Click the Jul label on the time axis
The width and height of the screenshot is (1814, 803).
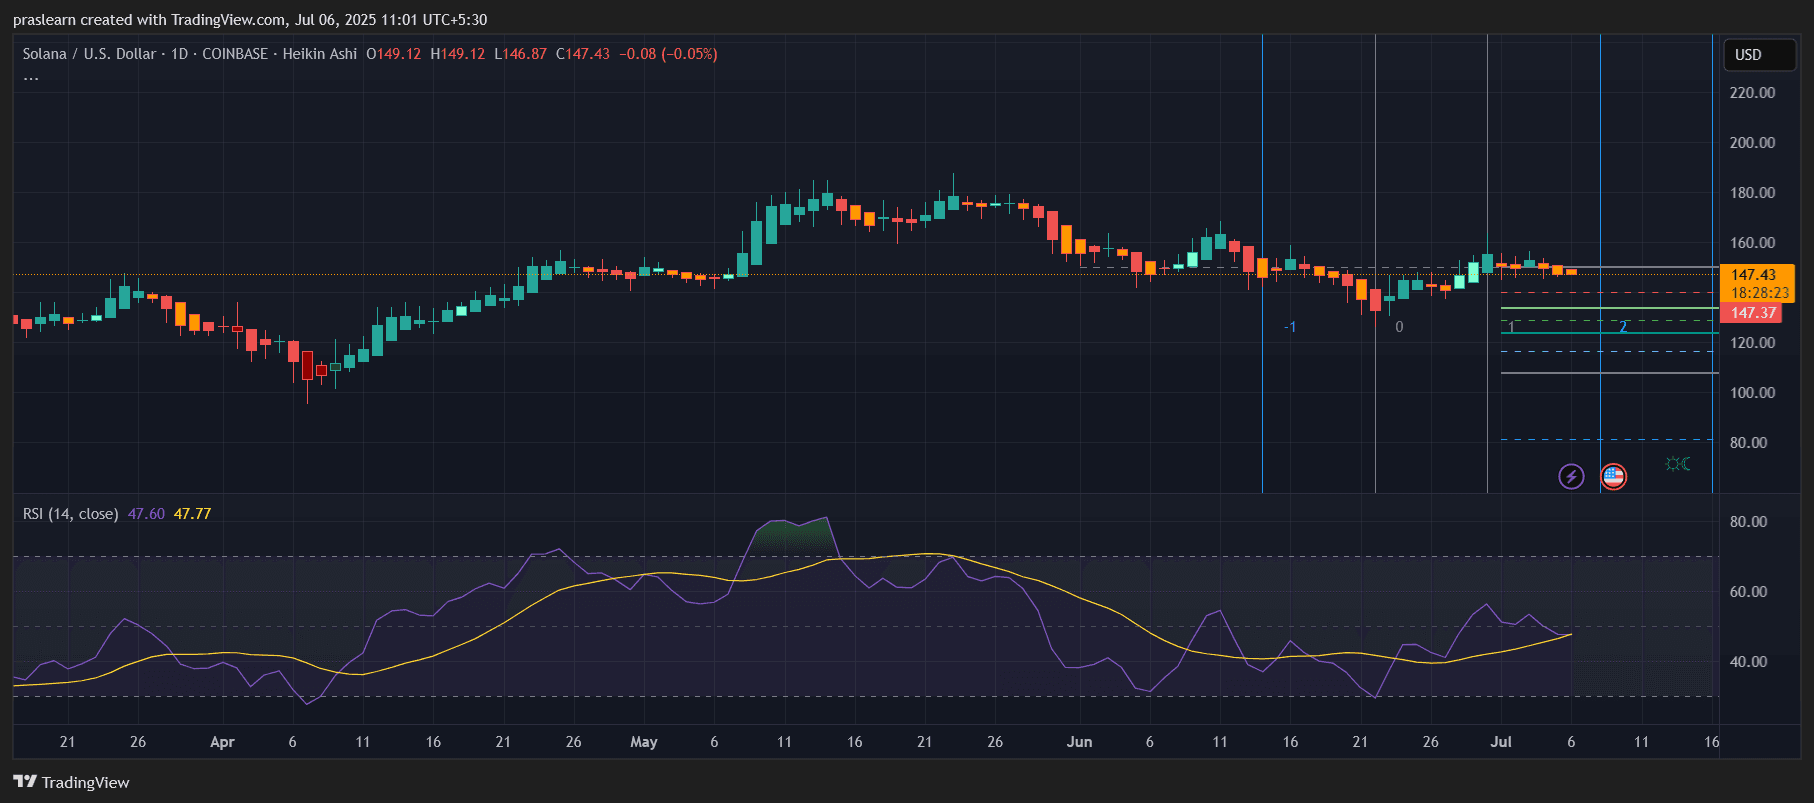[1500, 742]
